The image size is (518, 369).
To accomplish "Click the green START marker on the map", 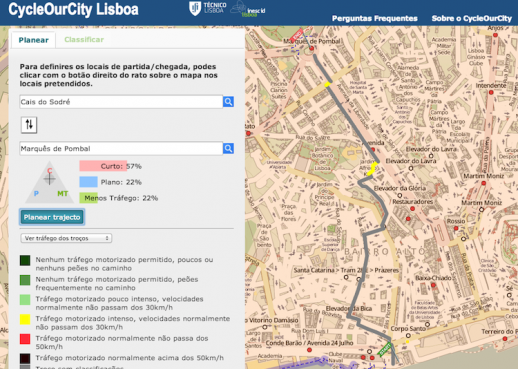I will [x=384, y=349].
